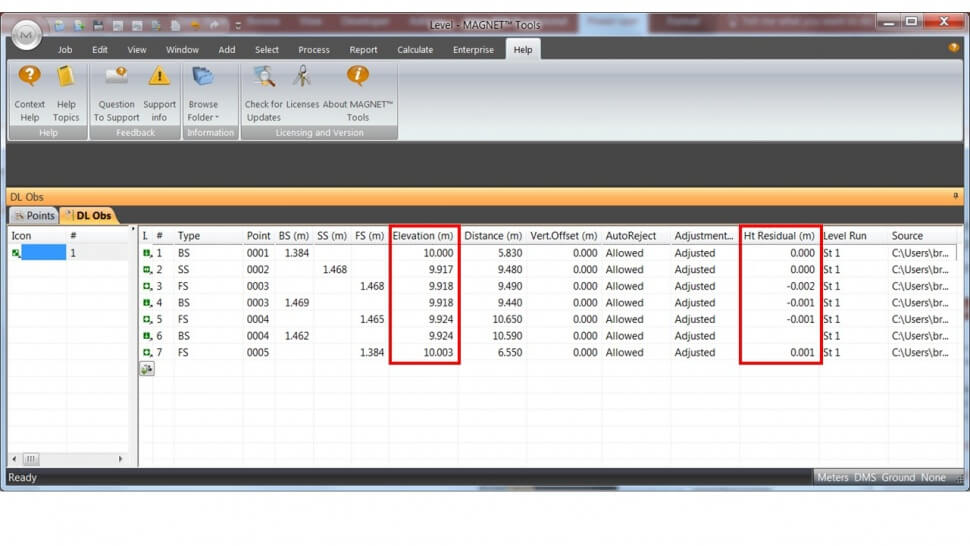Toggle the DL Obs panel pin icon
Viewport: 970px width, 546px height.
955,196
